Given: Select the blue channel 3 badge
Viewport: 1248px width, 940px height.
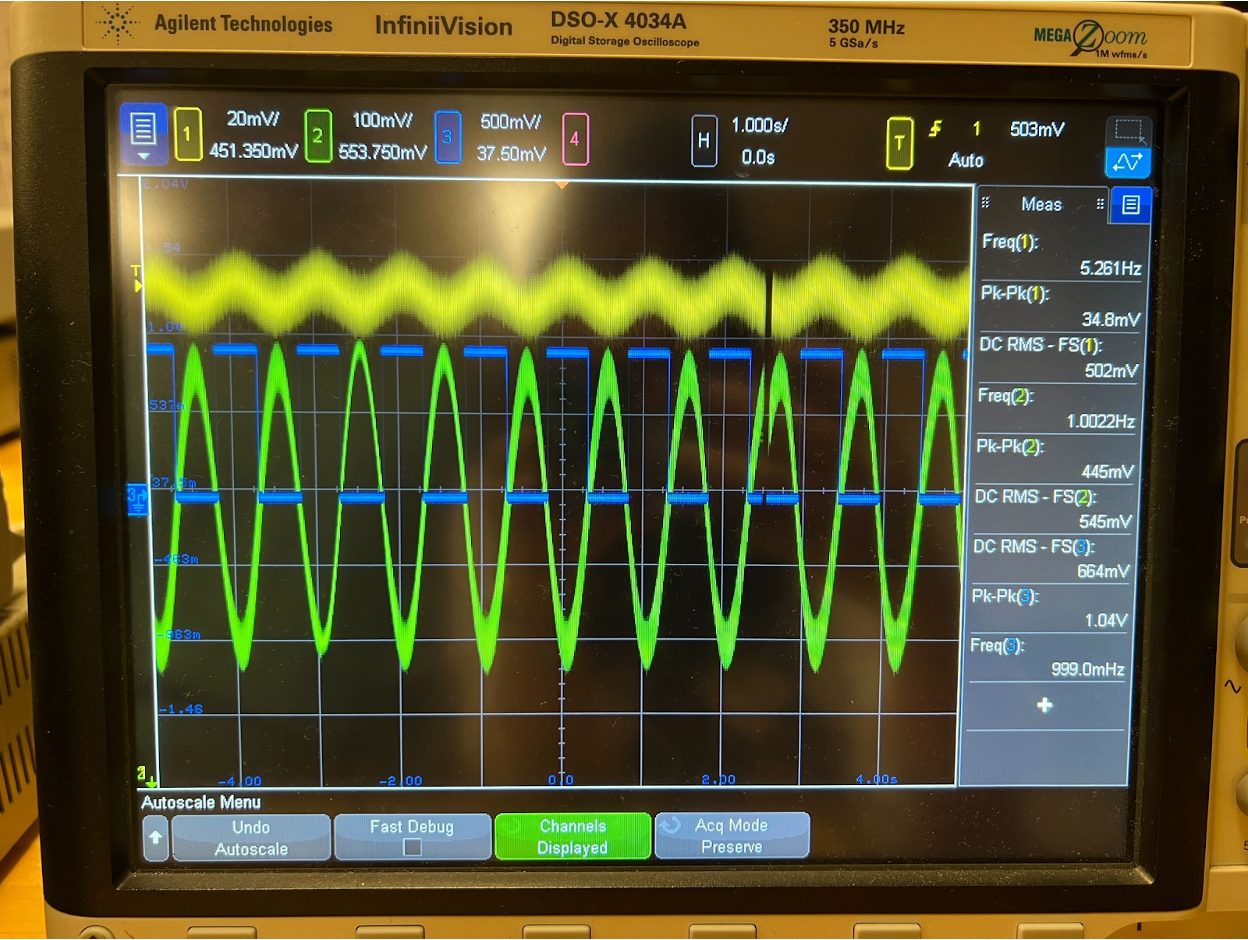Looking at the screenshot, I should 447,138.
